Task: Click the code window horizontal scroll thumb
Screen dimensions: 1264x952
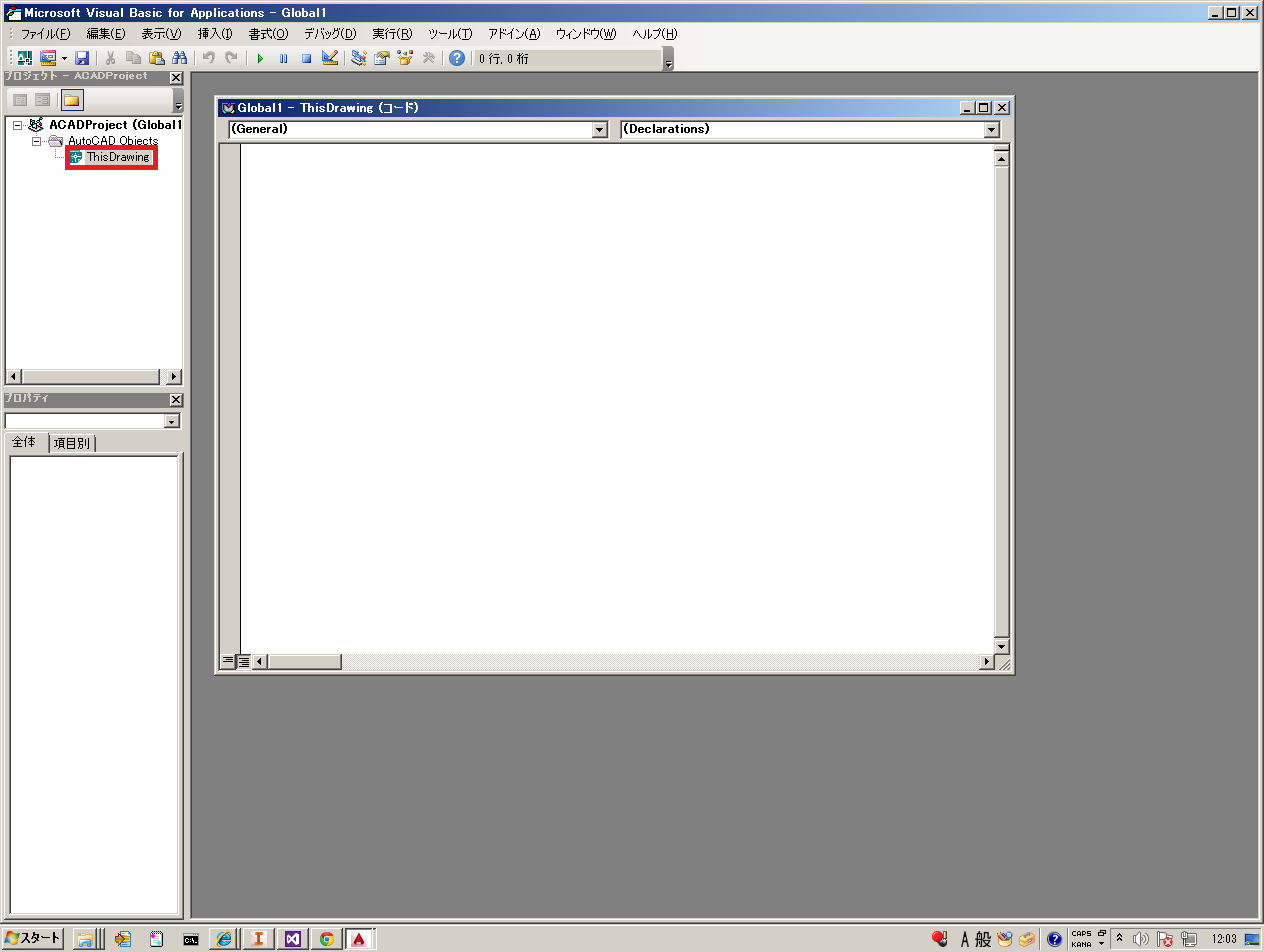Action: [305, 662]
